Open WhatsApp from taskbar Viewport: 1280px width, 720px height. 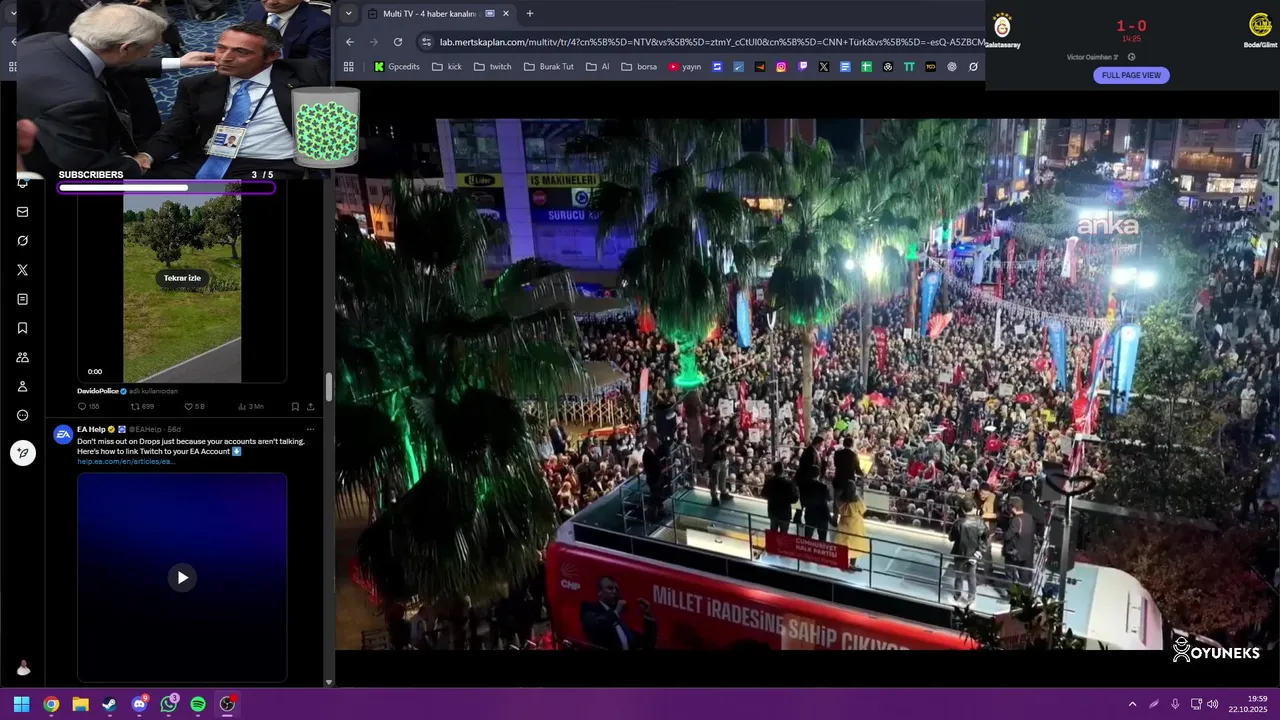(x=168, y=704)
